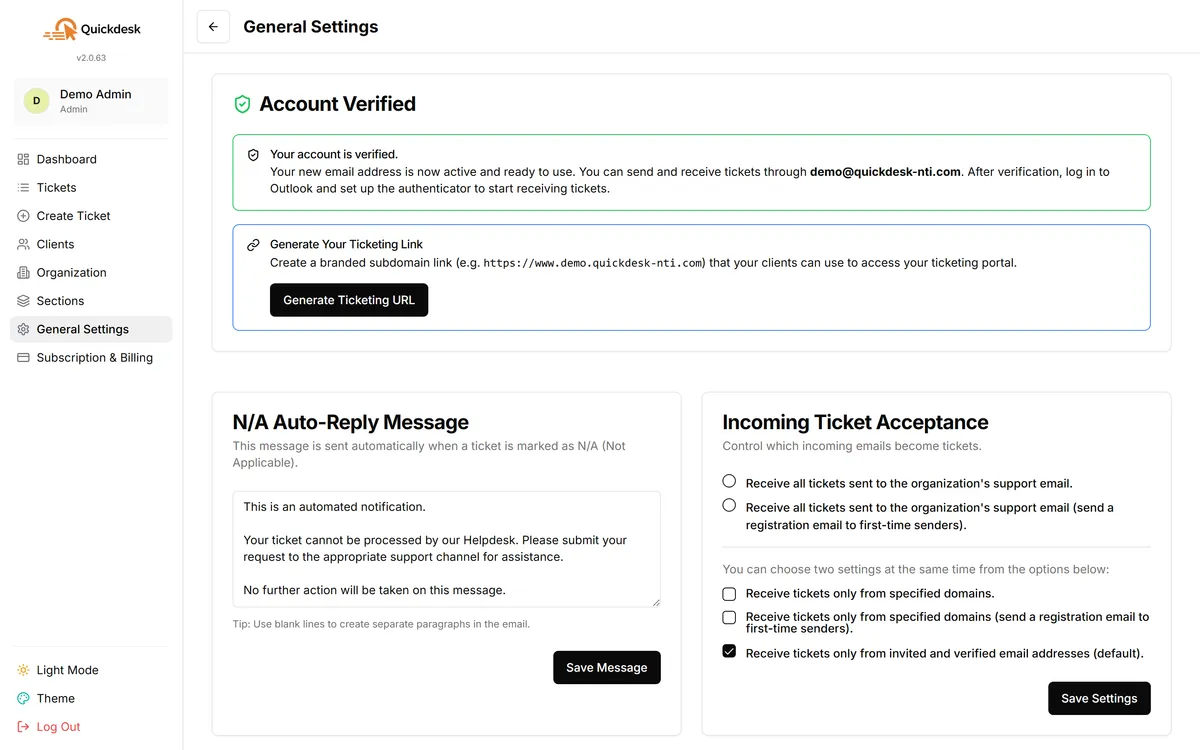Click 'Control which incoming emails become tickets.' text

click(x=852, y=446)
